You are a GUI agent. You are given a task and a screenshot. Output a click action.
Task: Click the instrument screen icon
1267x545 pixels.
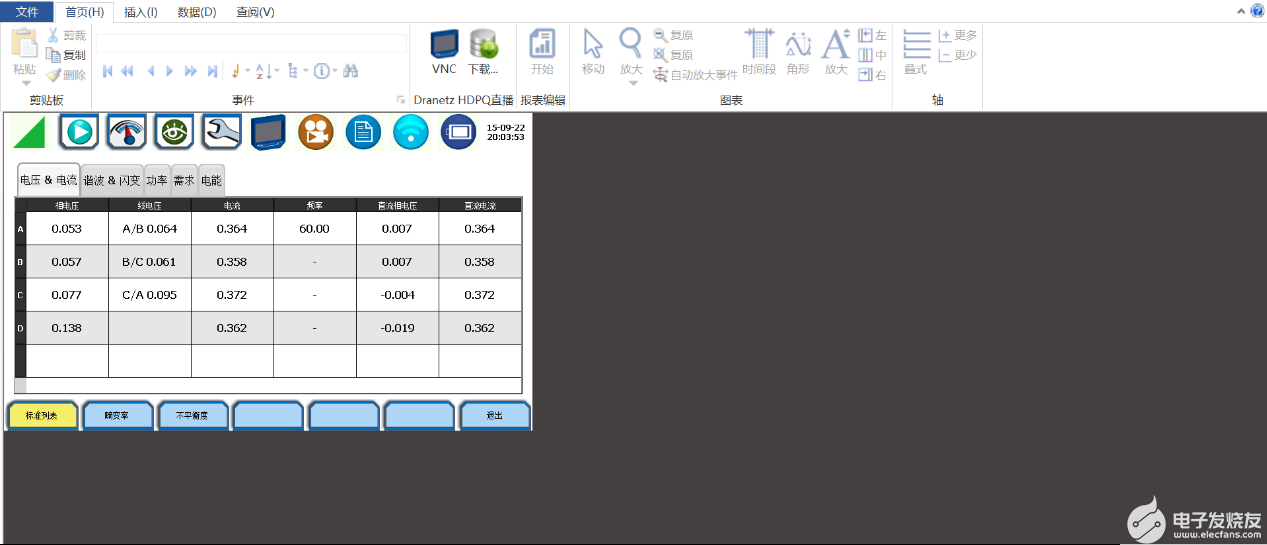[x=269, y=132]
